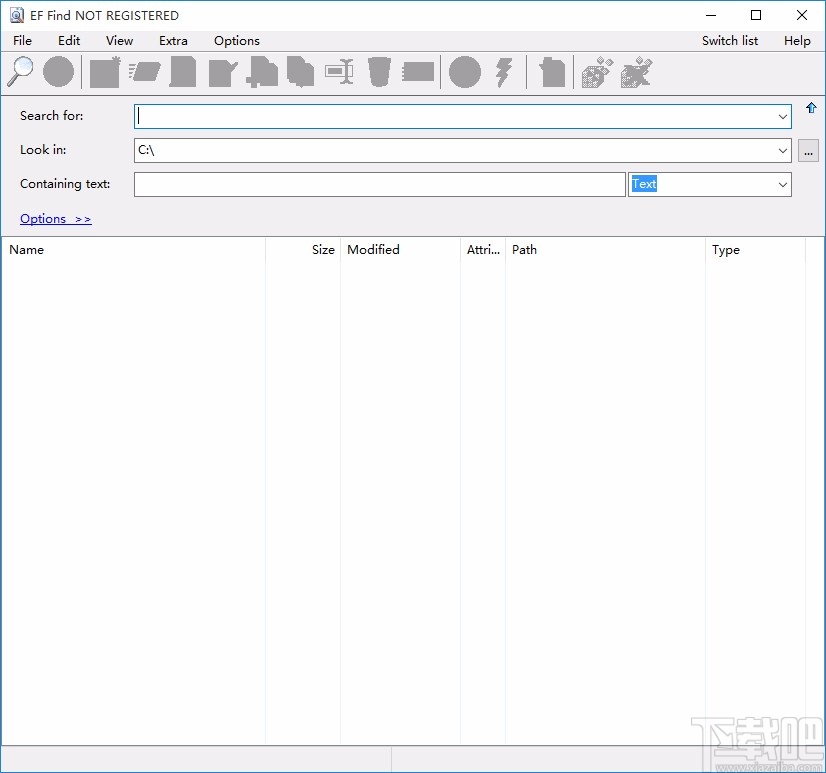Open the Text type combo box

tap(782, 185)
